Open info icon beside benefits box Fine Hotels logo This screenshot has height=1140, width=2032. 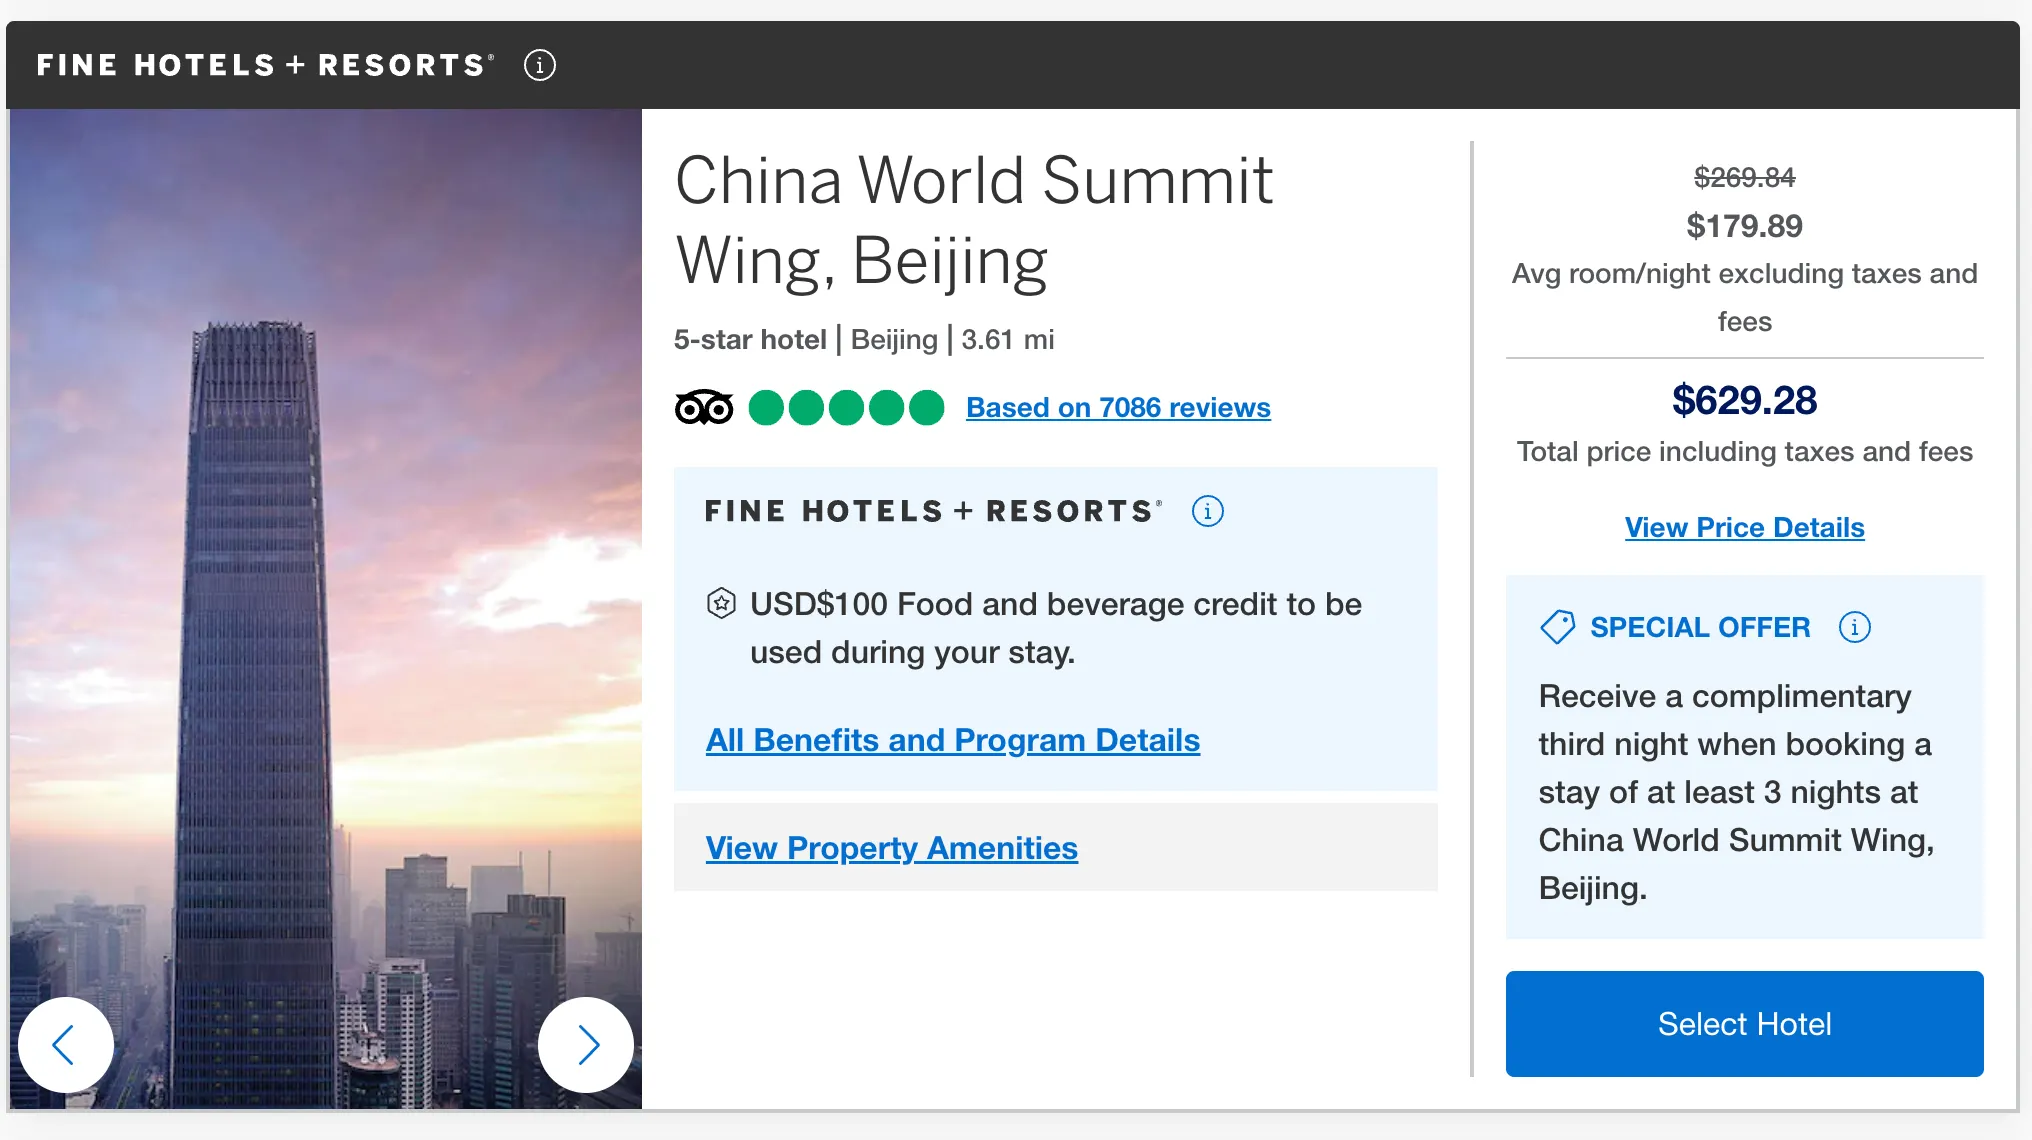pos(1207,512)
